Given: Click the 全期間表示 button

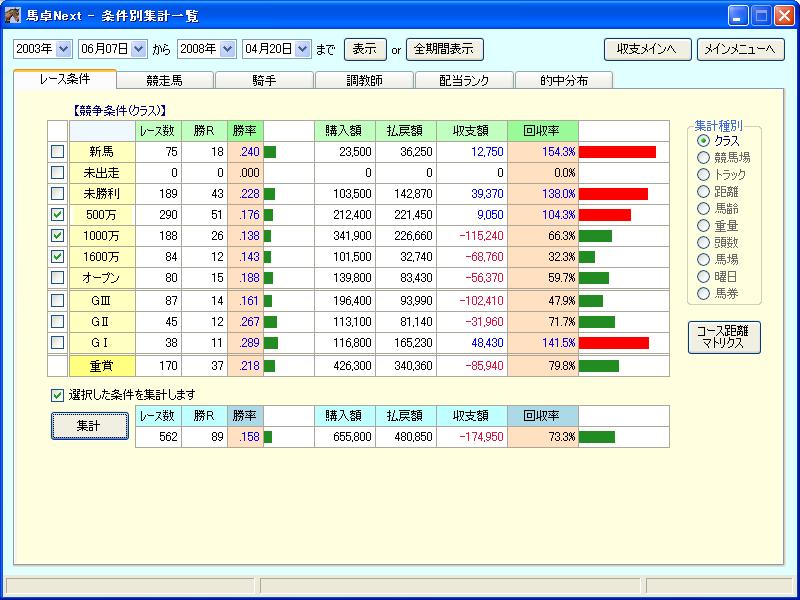Looking at the screenshot, I should pos(444,49).
